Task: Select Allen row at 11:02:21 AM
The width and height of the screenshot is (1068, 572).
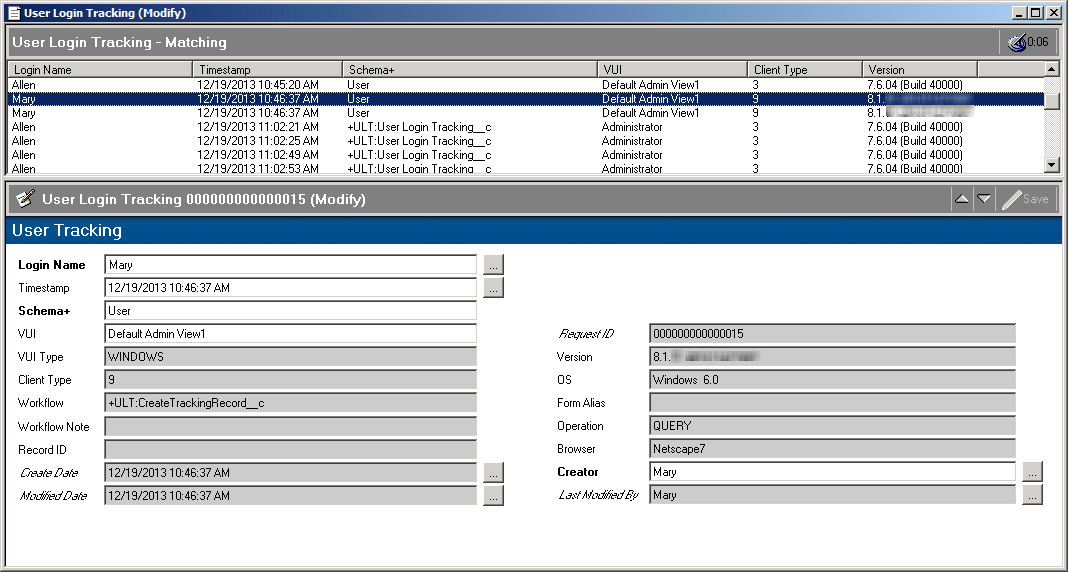Action: 526,127
